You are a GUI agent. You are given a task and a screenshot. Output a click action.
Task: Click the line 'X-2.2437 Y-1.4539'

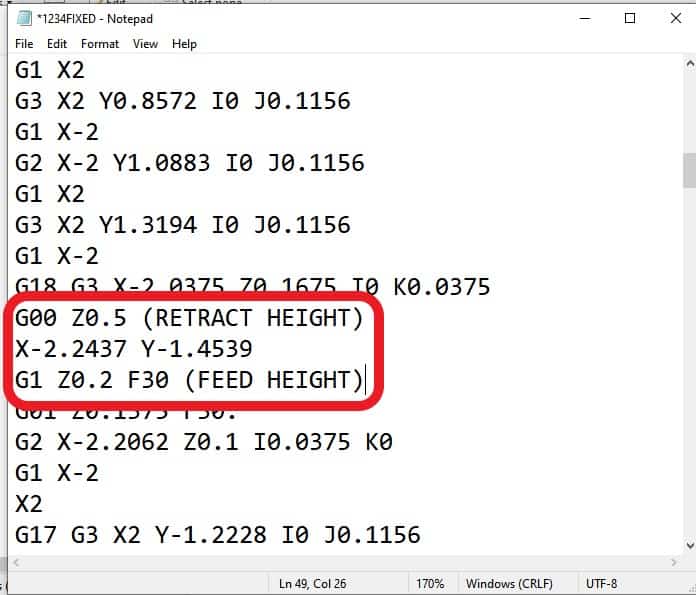134,349
